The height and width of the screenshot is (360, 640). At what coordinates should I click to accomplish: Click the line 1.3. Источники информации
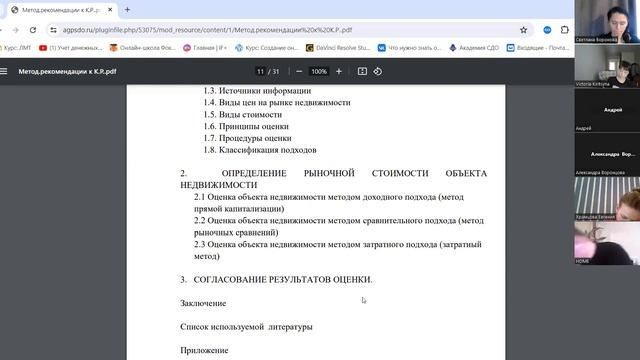257,91
